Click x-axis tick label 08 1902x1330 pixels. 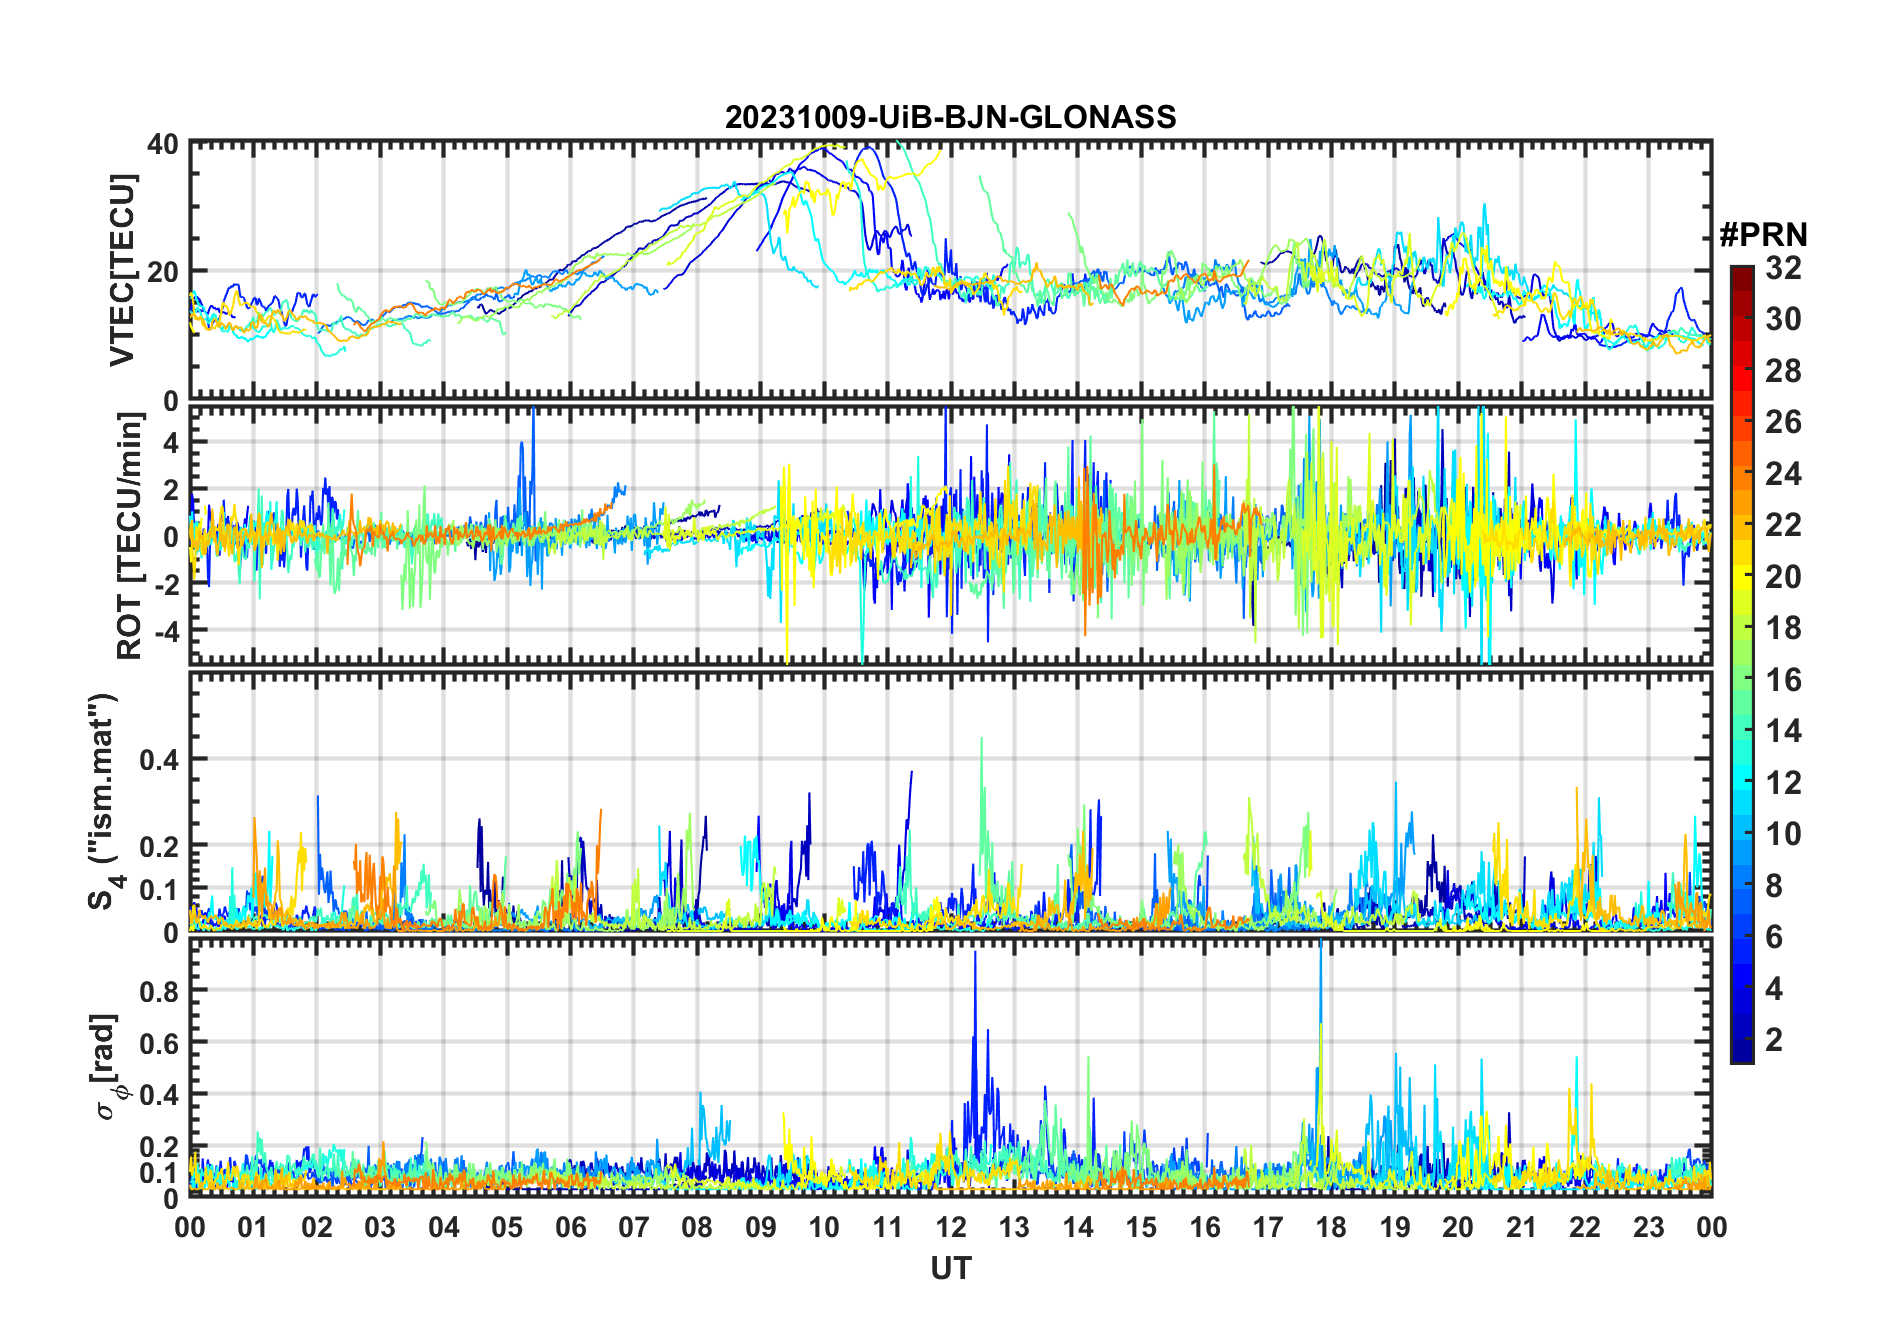tap(697, 1228)
